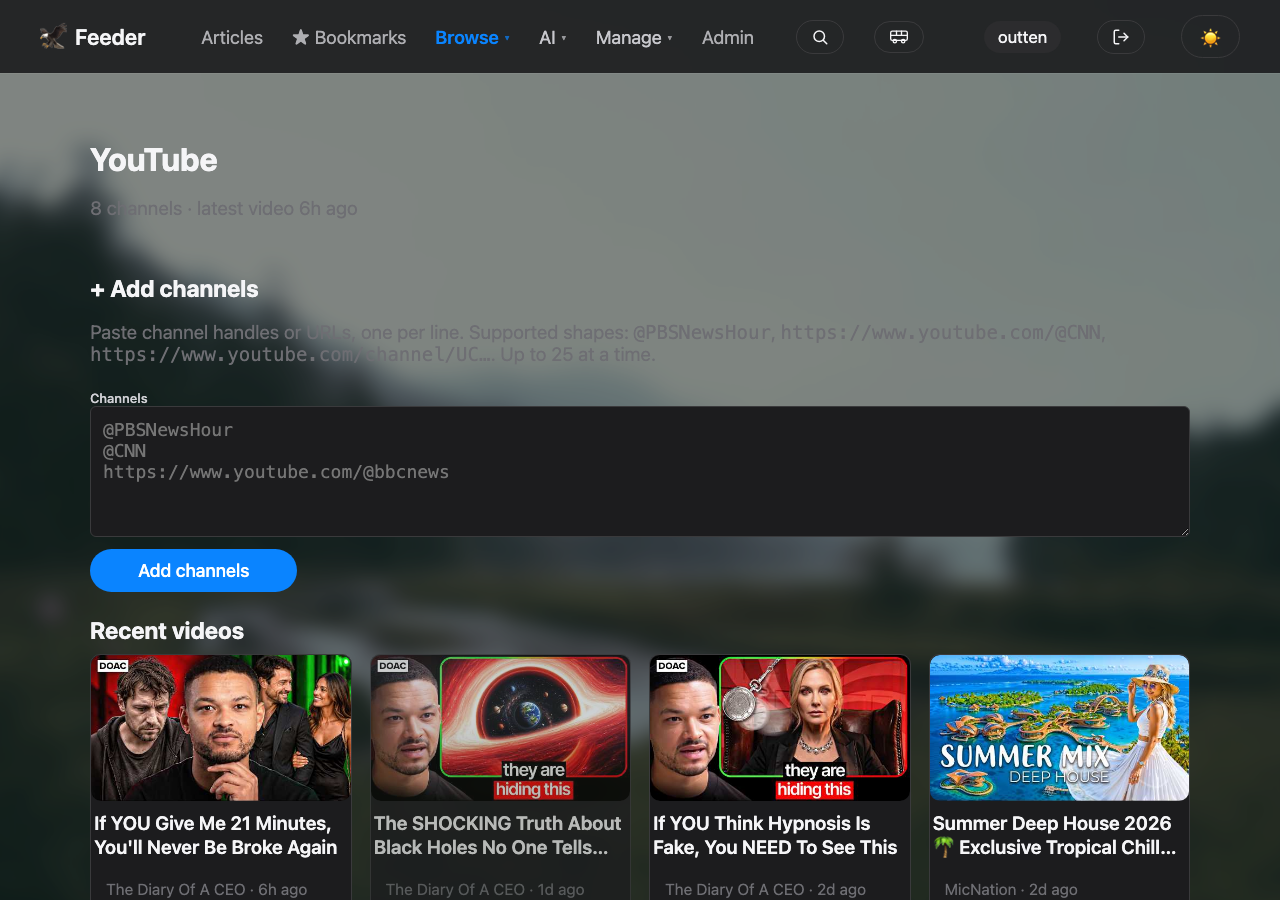
Task: Expand the Browse dropdown menu
Action: tap(472, 37)
